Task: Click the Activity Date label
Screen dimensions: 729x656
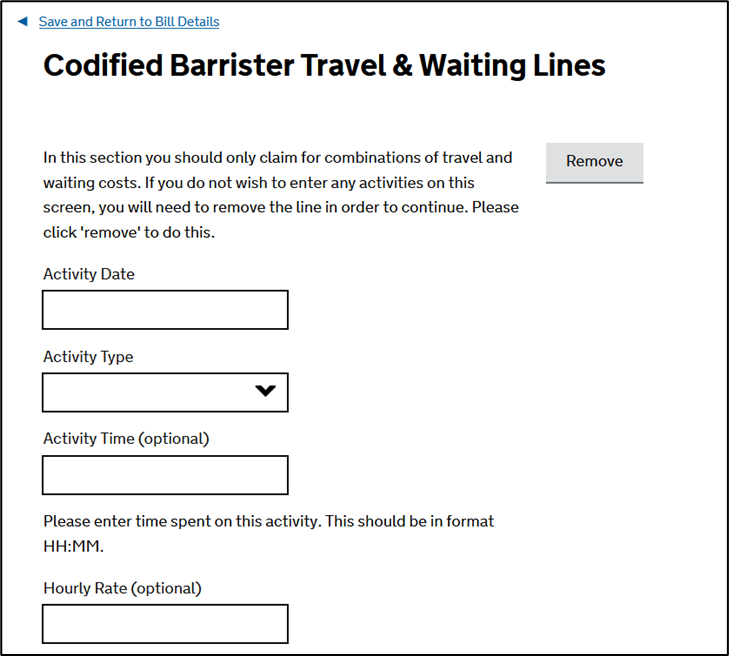Action: coord(89,274)
